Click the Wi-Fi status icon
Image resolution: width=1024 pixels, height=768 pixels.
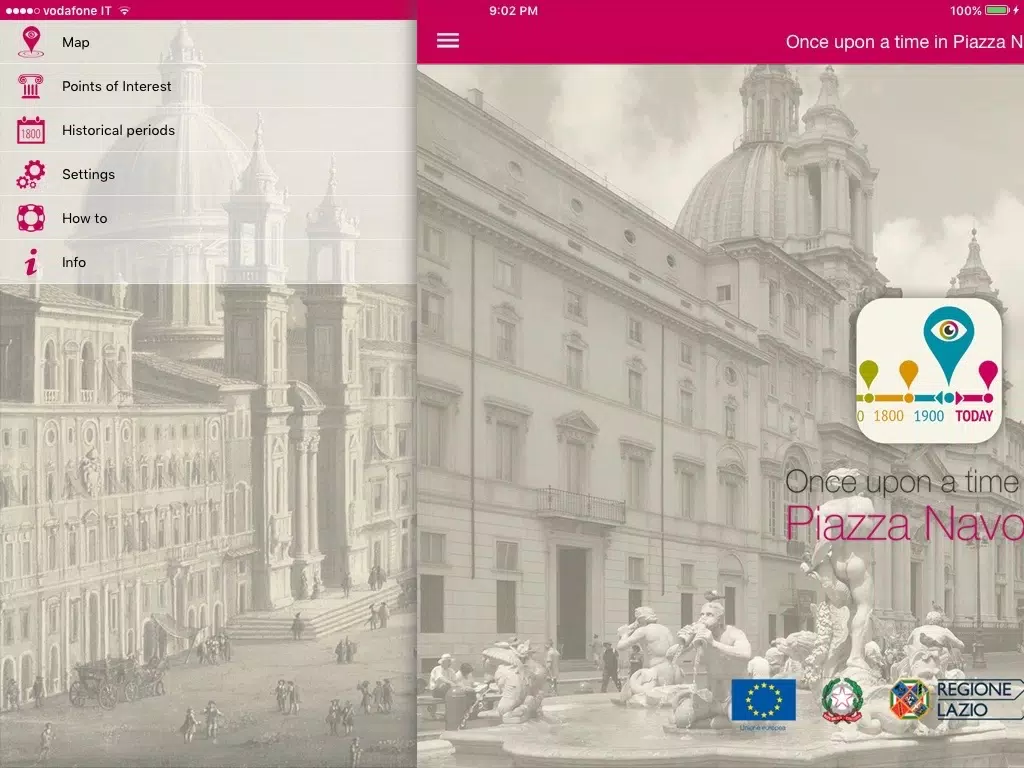[124, 10]
